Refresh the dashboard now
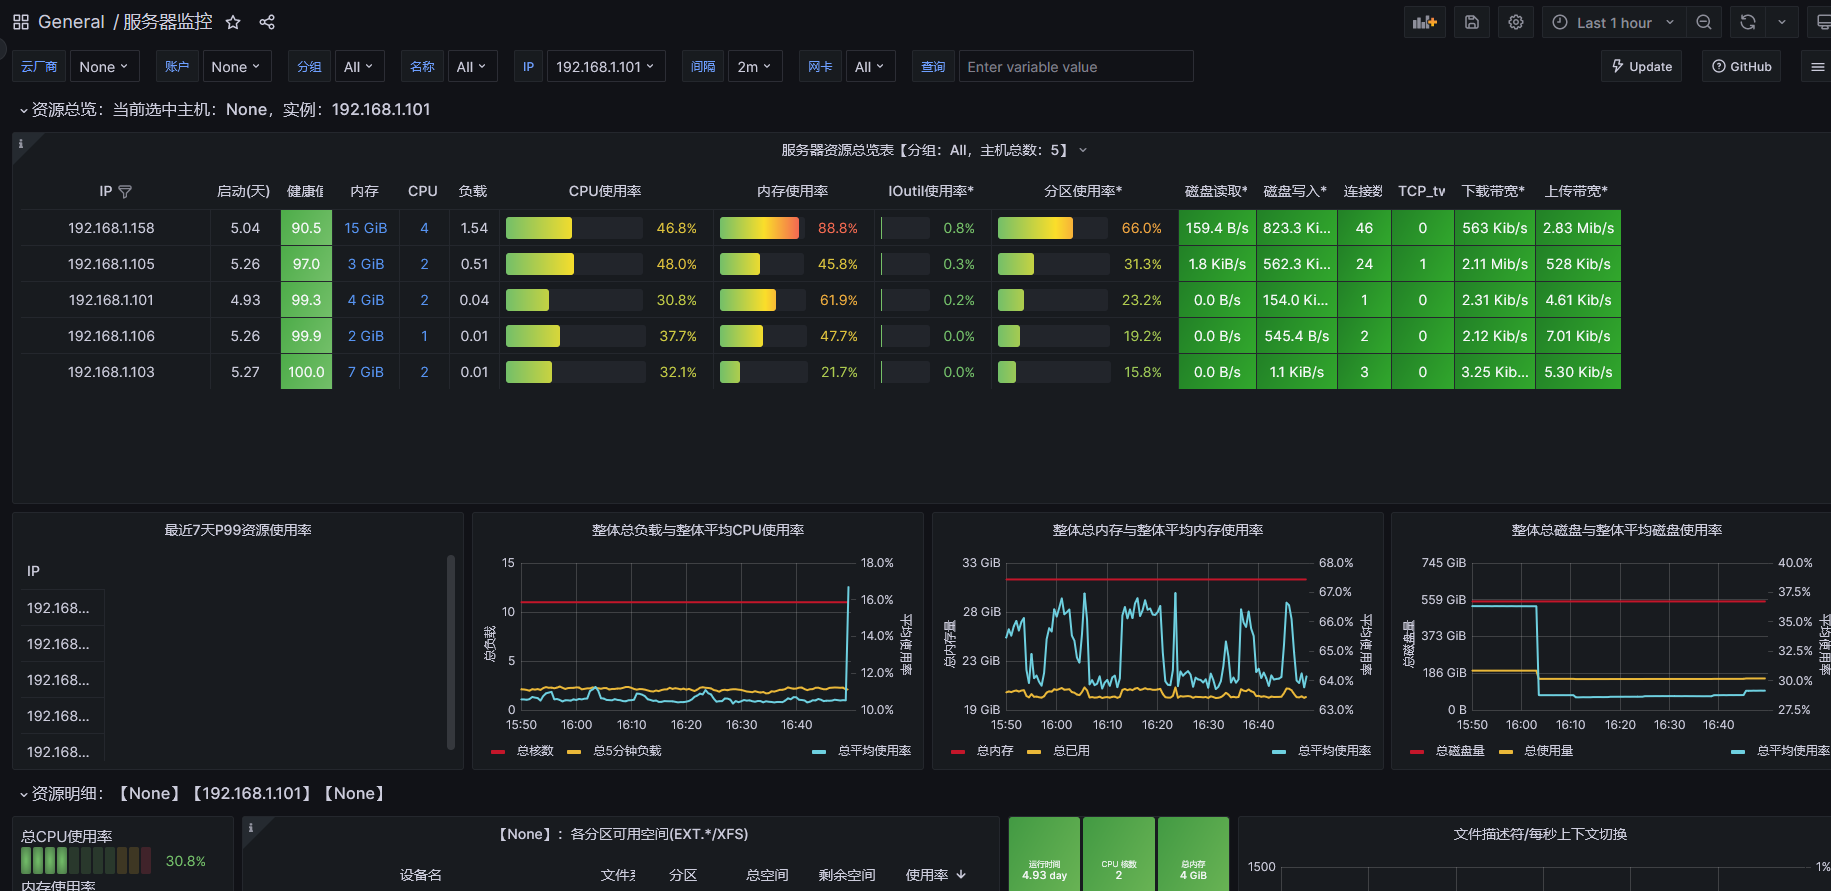This screenshot has height=891, width=1831. (1748, 22)
